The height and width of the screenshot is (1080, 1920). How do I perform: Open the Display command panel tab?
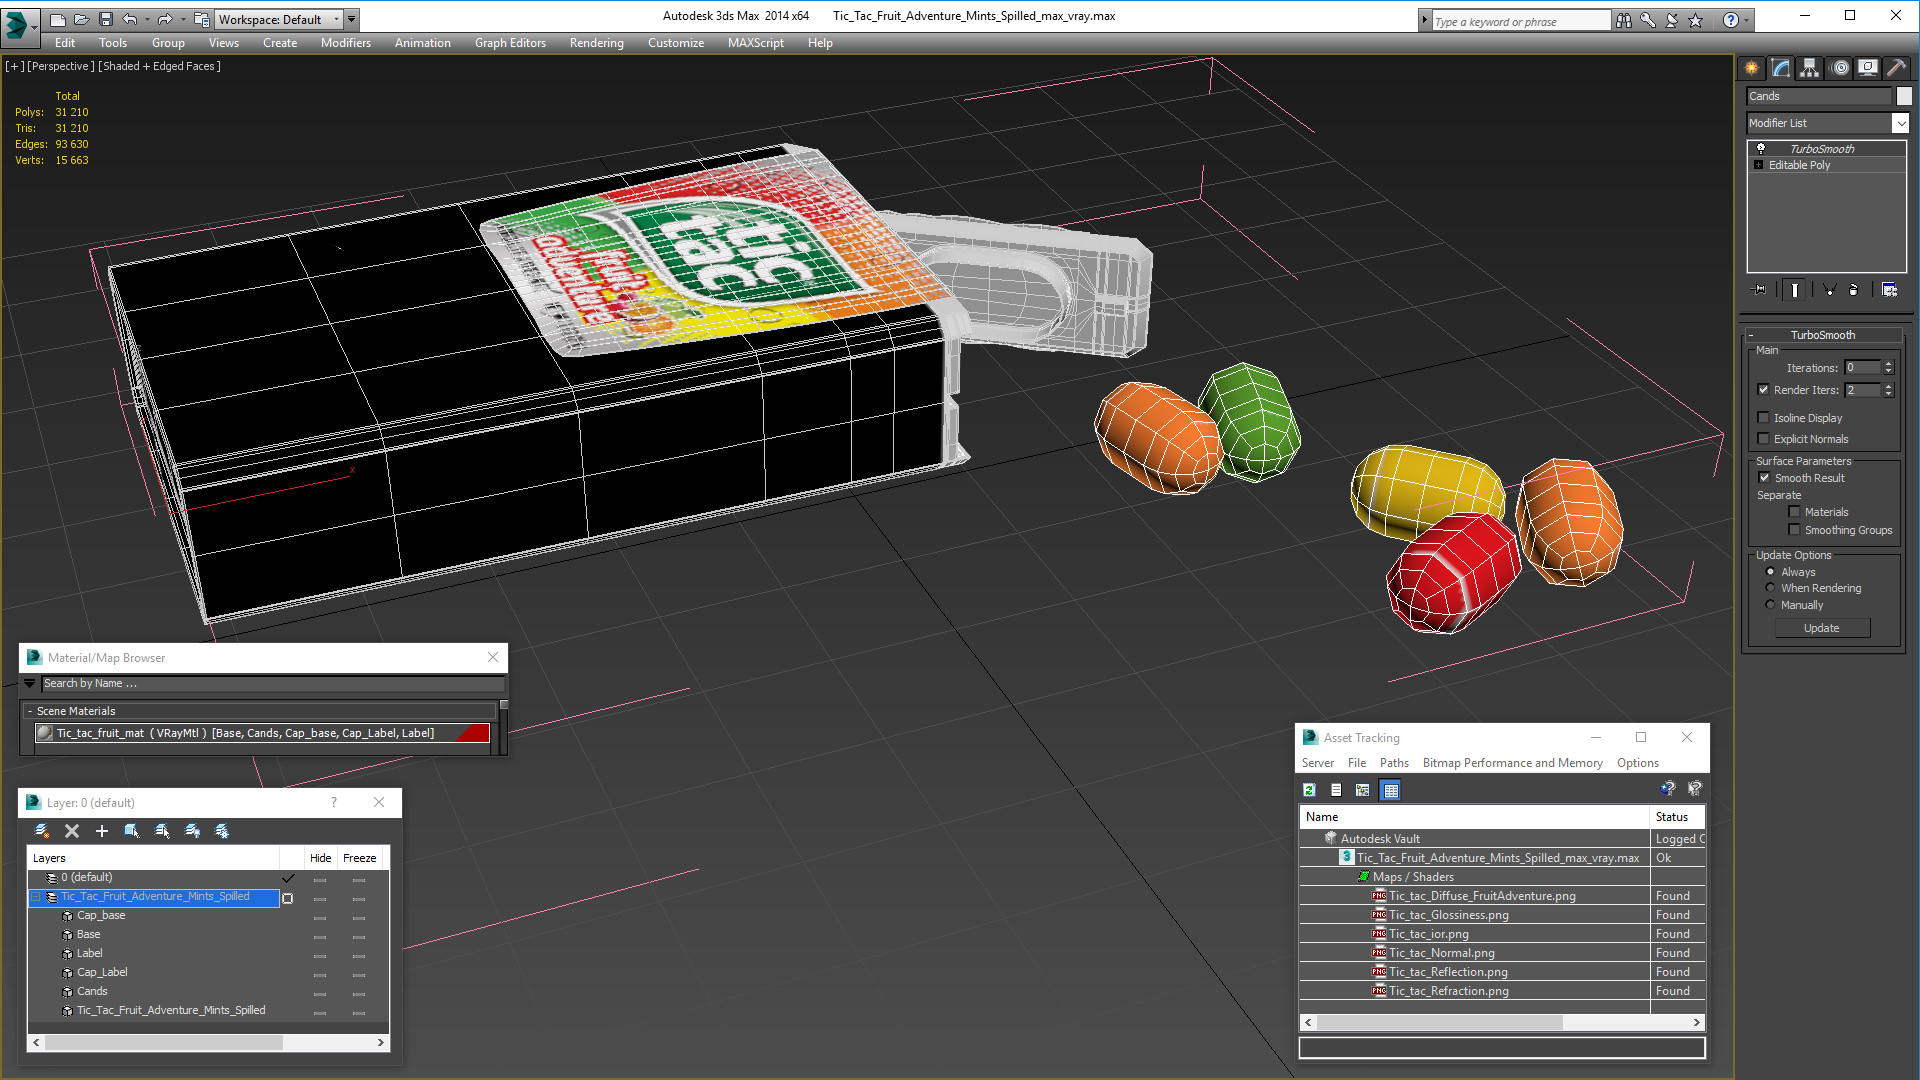(1867, 68)
